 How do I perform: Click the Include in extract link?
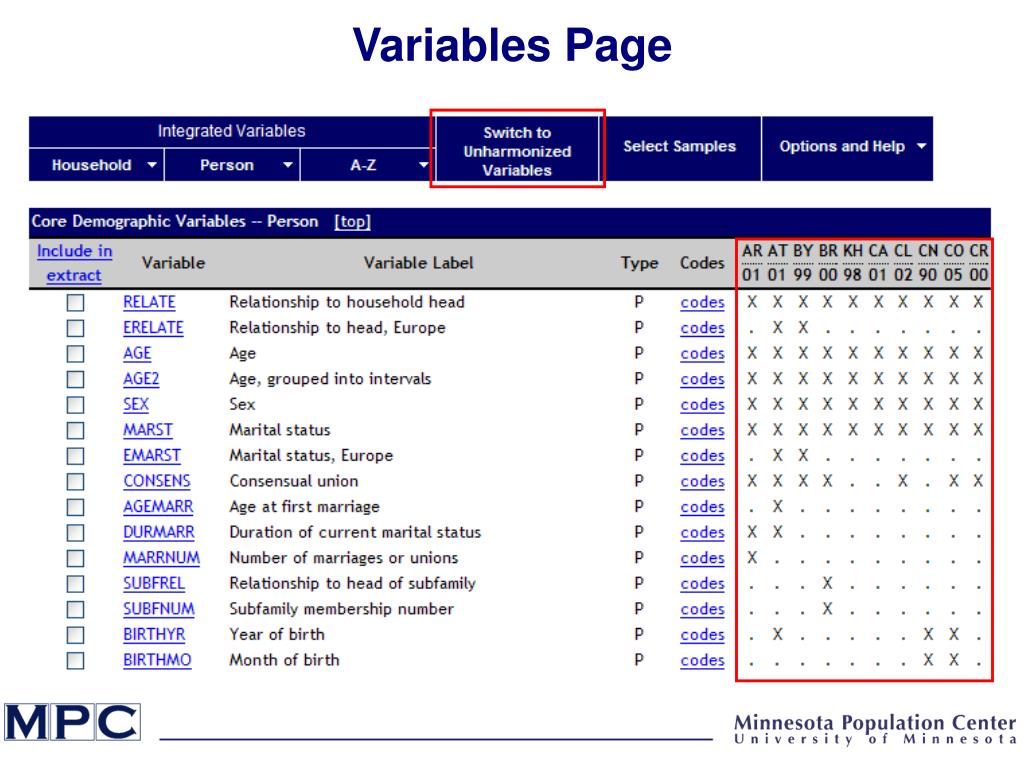pyautogui.click(x=74, y=263)
